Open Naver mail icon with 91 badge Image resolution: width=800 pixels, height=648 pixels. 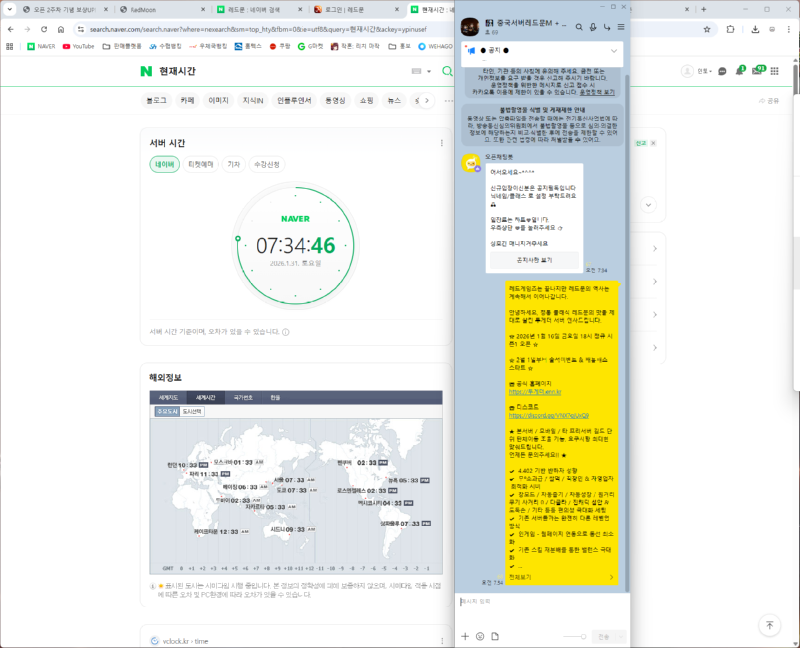[759, 72]
